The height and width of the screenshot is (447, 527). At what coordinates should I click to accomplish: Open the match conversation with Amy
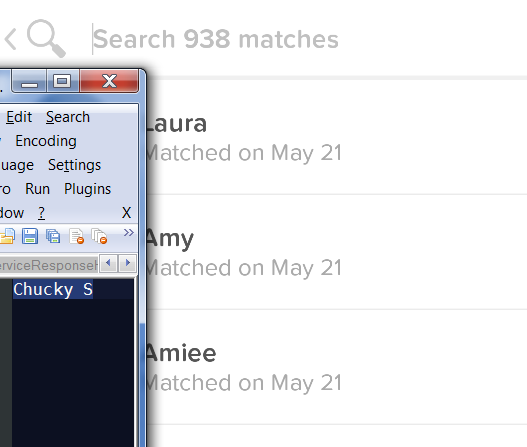coord(336,252)
